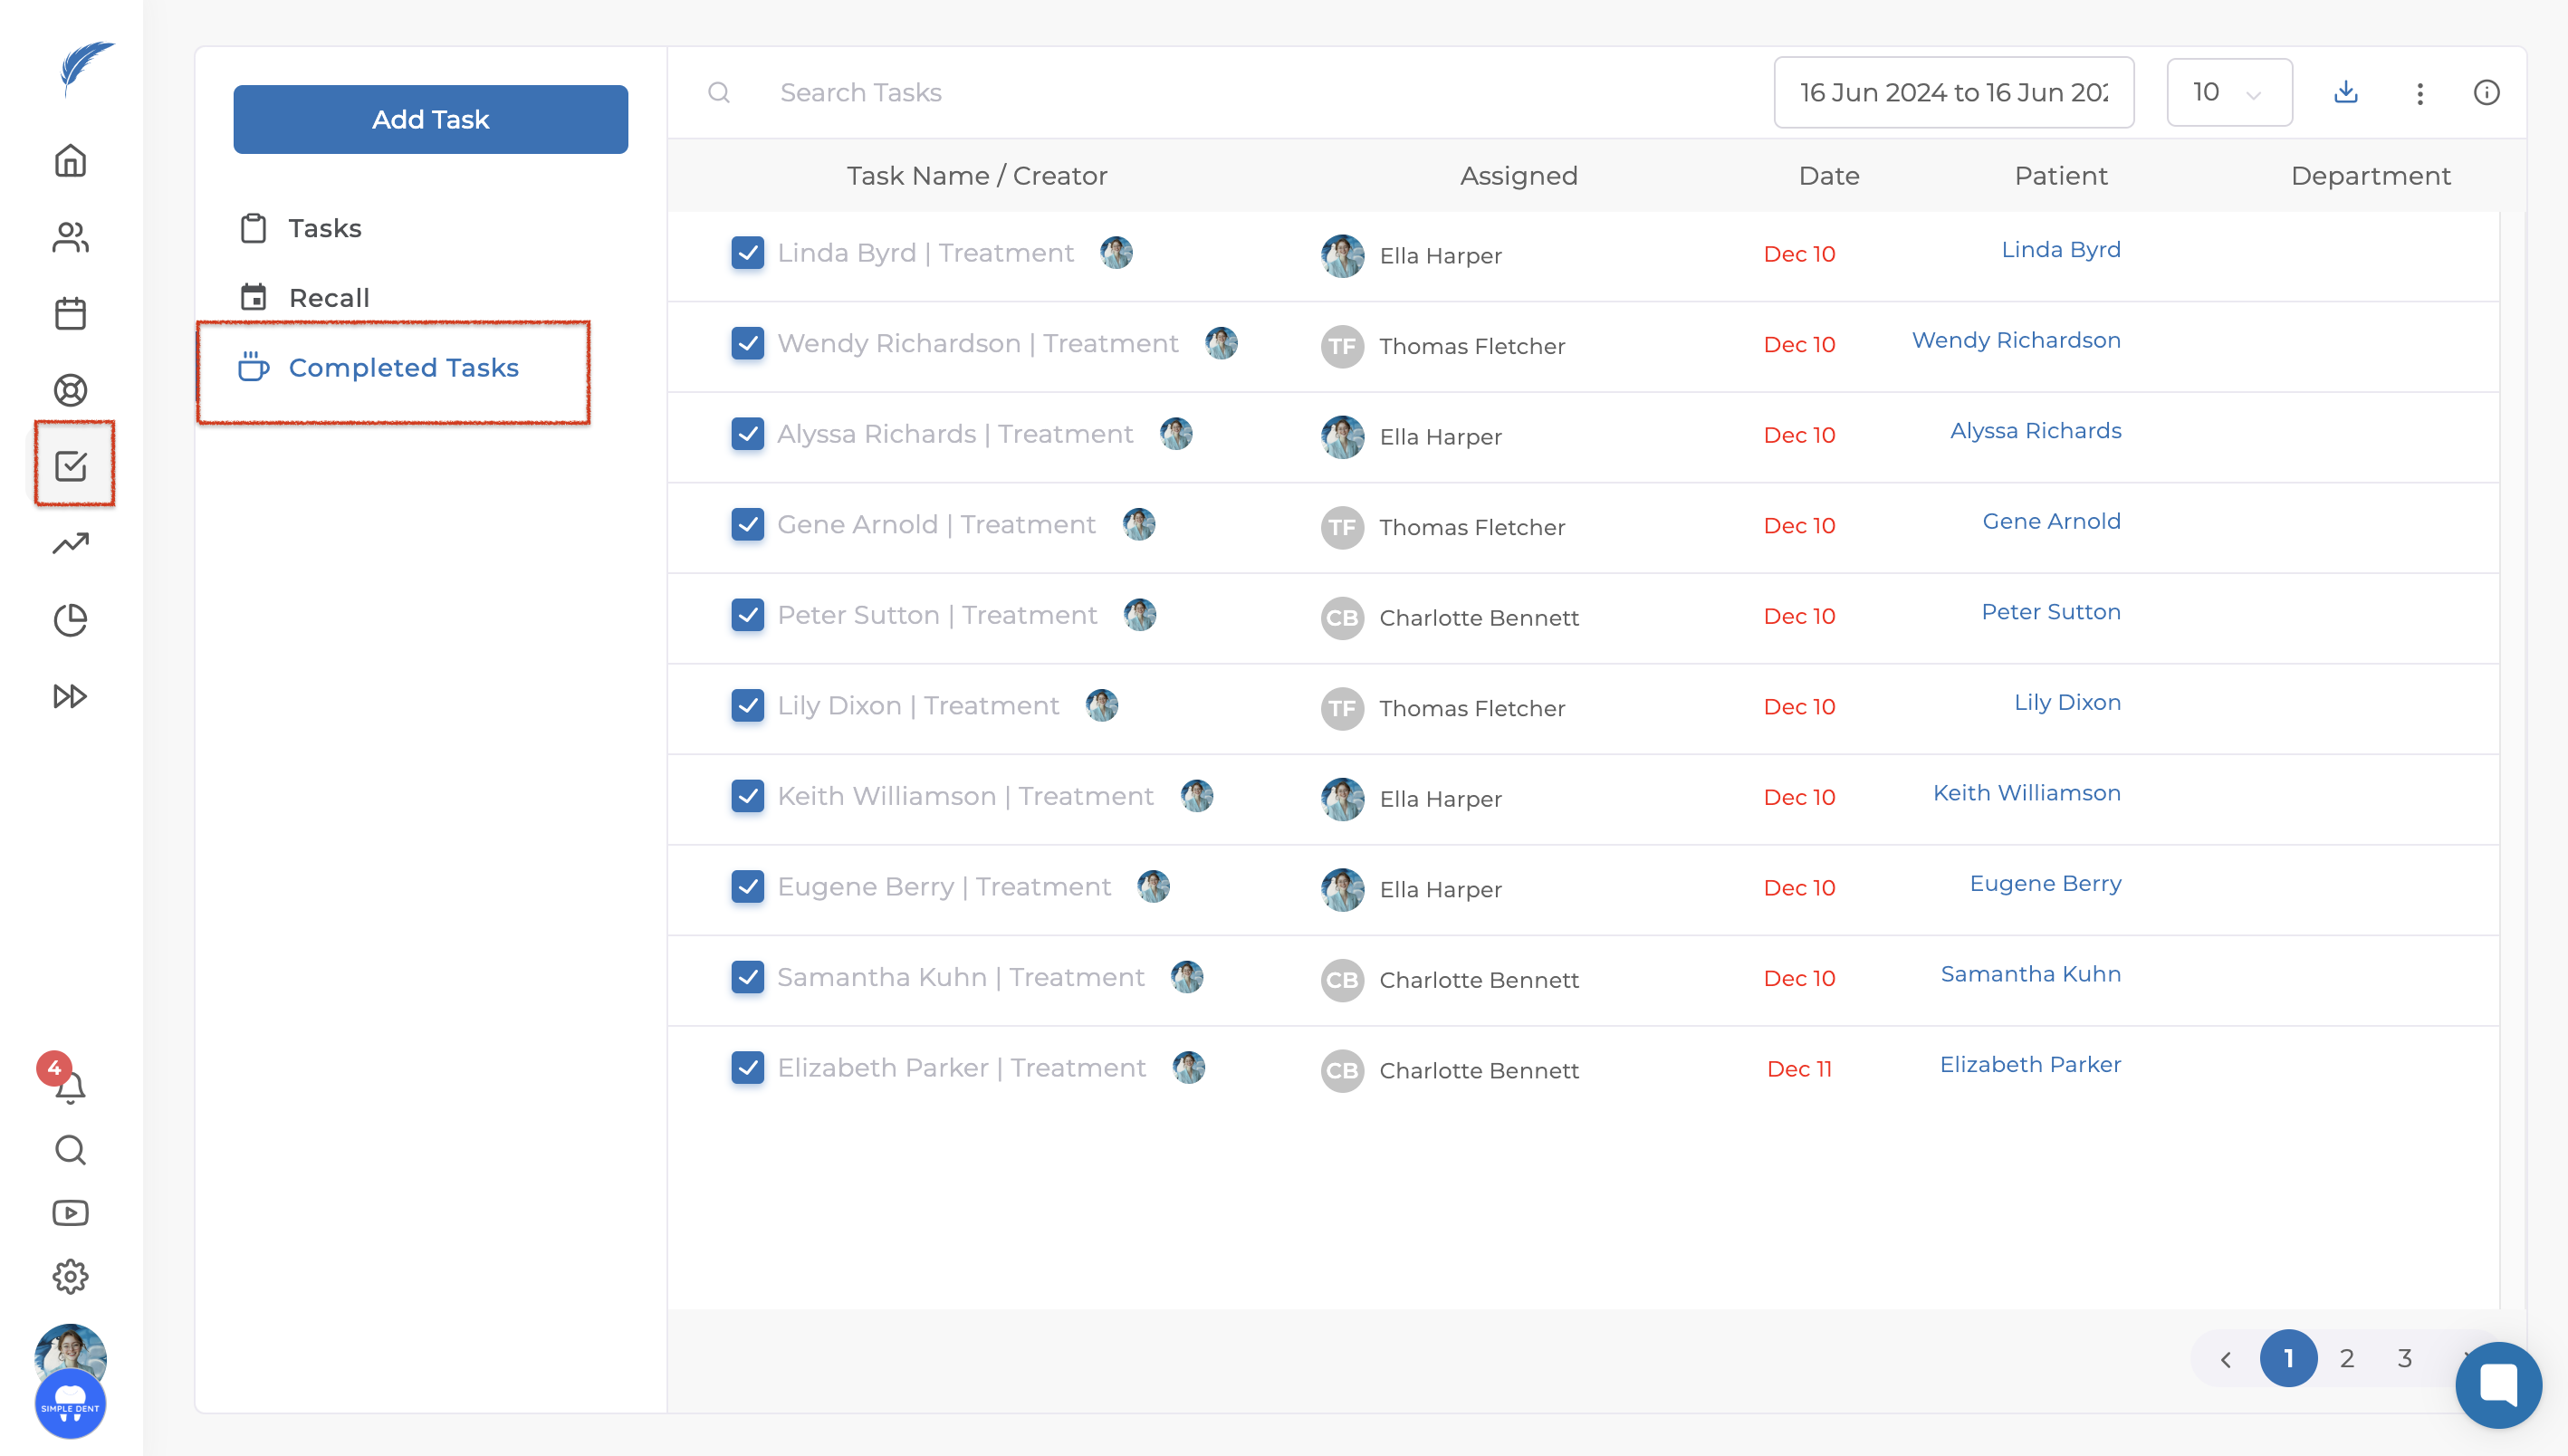Open the Home dashboard icon
2568x1456 pixels.
coord(70,160)
